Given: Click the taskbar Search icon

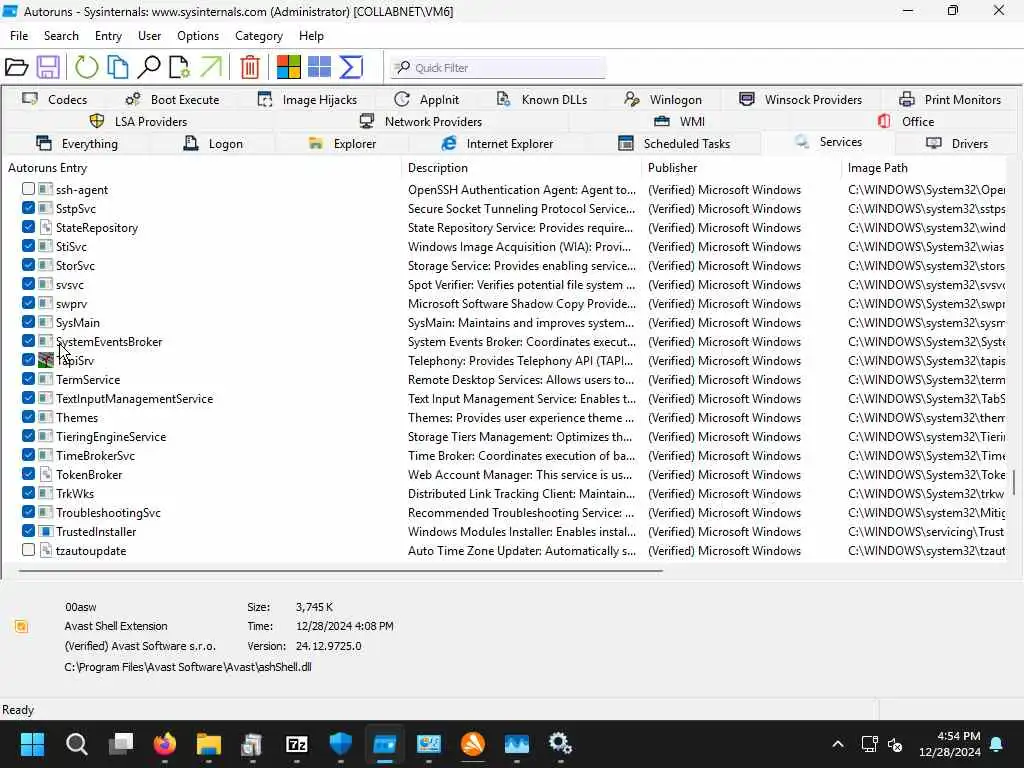Looking at the screenshot, I should point(76,744).
